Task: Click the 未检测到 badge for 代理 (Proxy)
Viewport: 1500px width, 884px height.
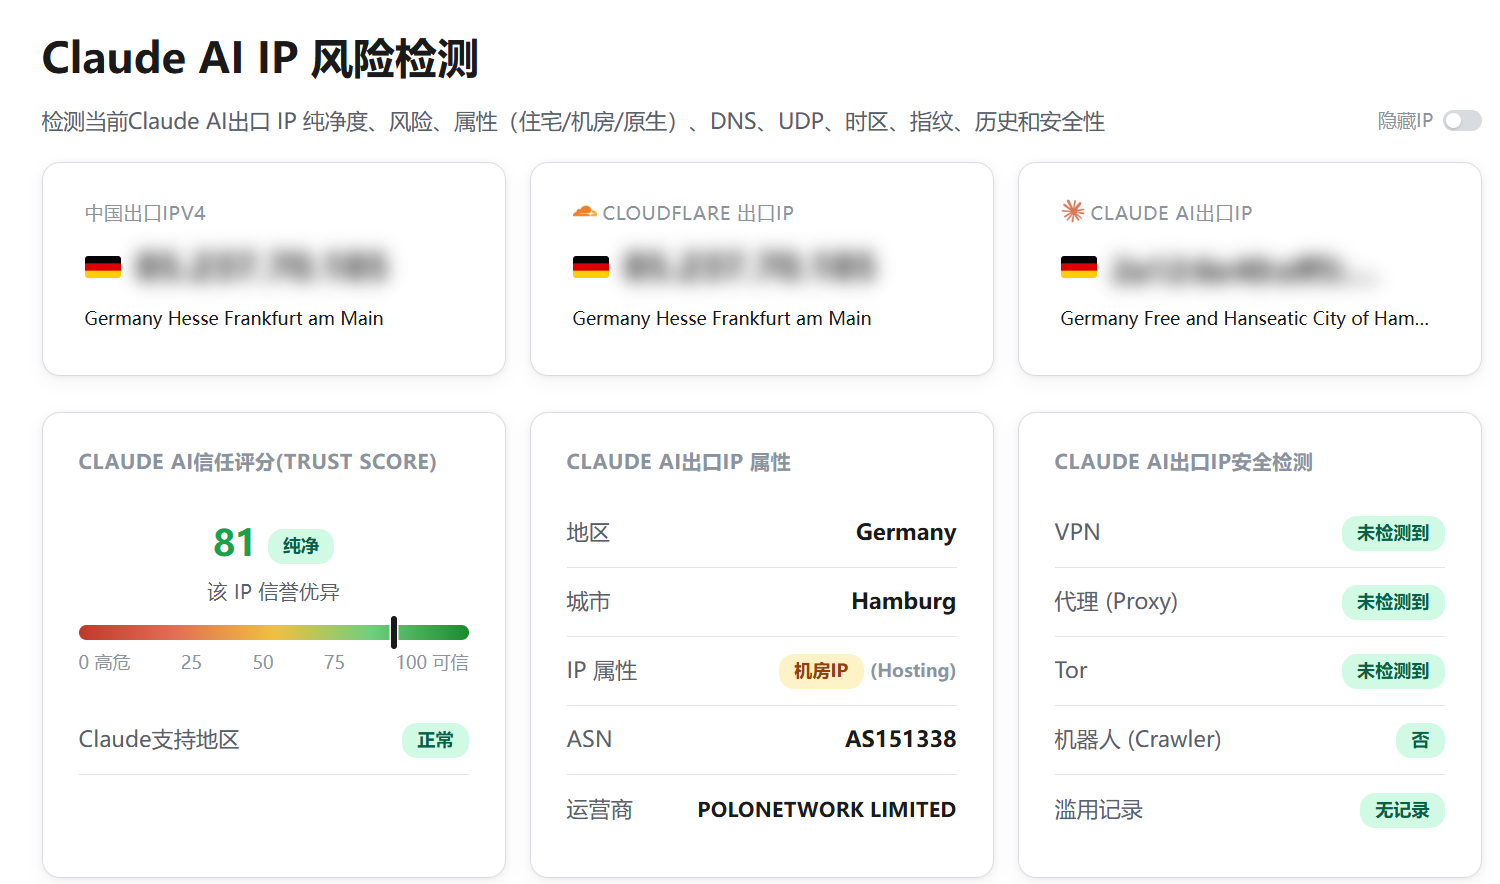Action: (1393, 602)
